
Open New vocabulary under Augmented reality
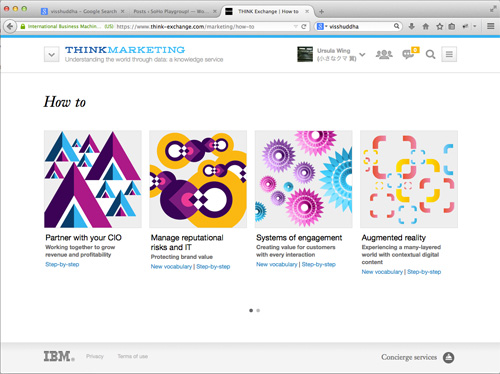click(382, 272)
